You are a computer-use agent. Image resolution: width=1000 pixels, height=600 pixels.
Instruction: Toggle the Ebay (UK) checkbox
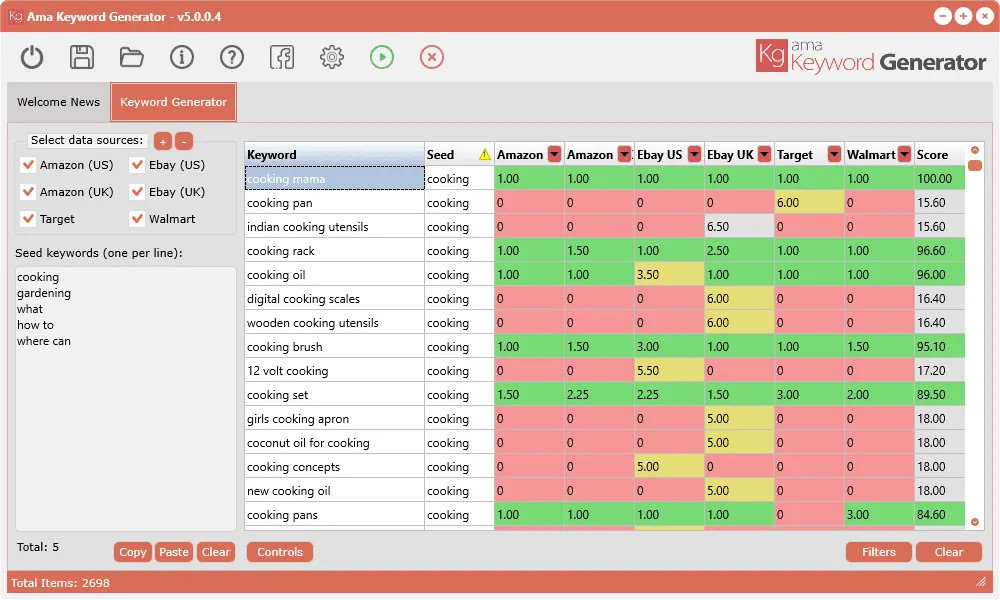point(137,192)
